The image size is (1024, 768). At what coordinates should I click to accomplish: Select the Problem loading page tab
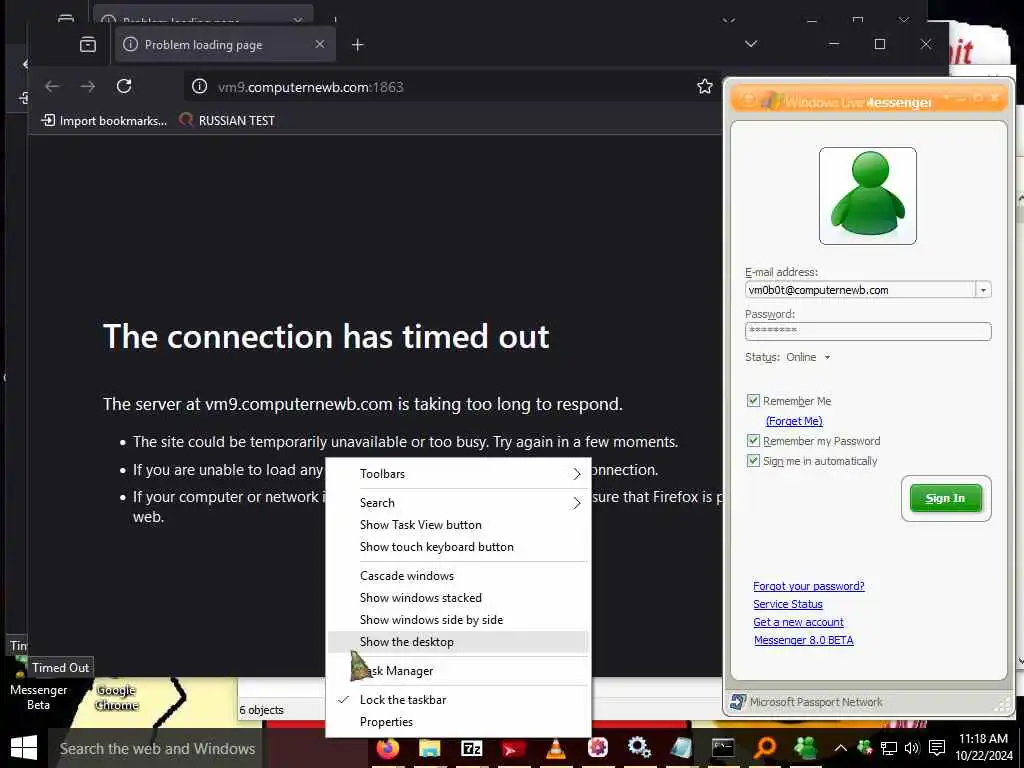225,44
